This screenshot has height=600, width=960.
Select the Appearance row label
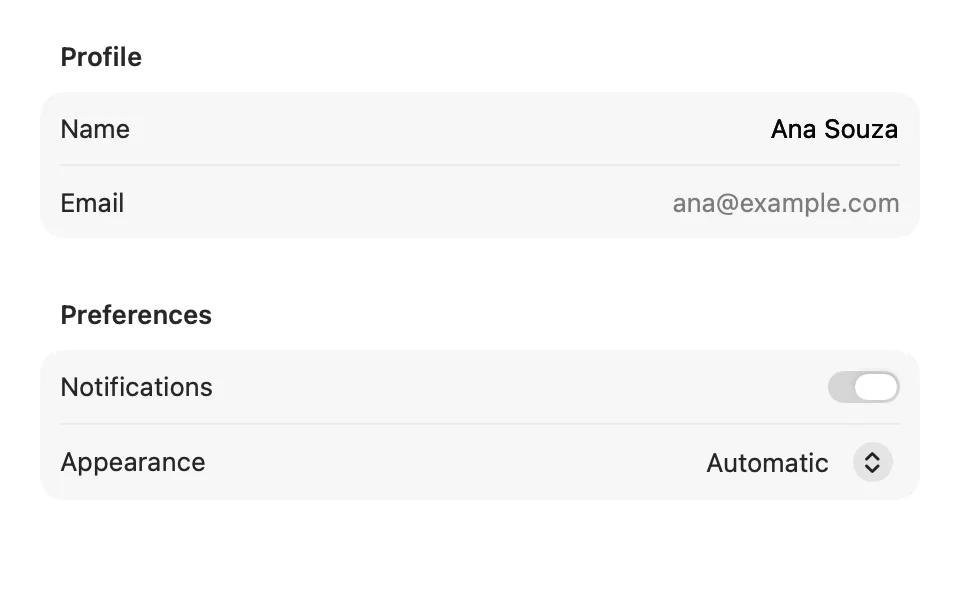(133, 462)
